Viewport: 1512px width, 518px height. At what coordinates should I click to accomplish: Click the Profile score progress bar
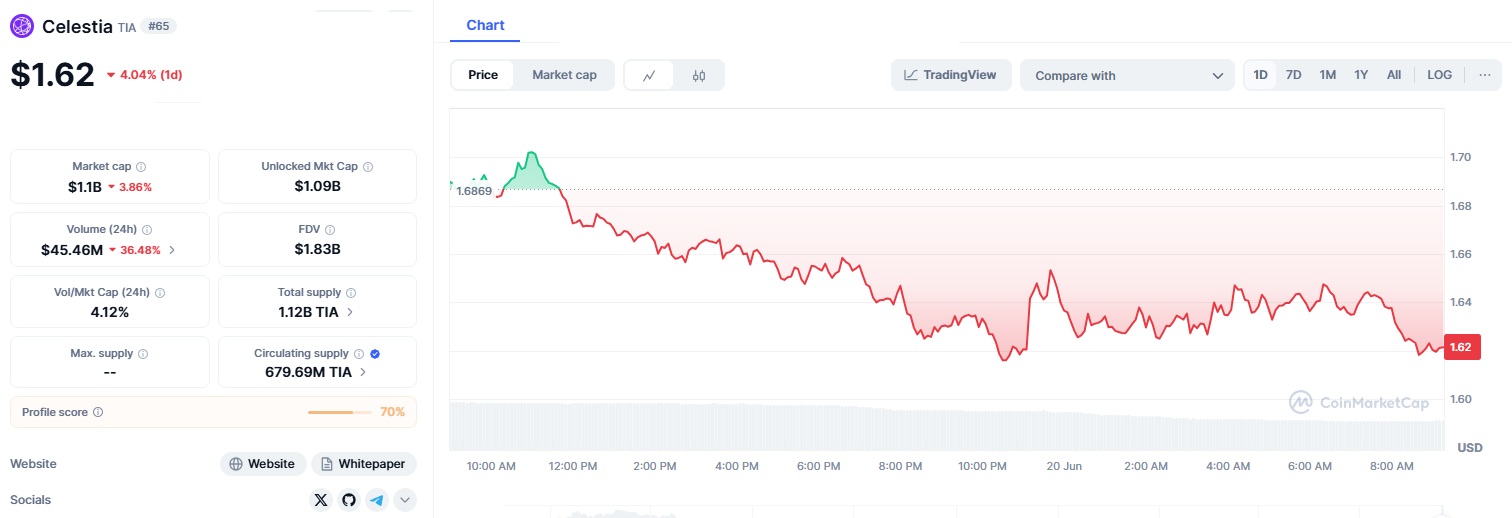[x=338, y=412]
